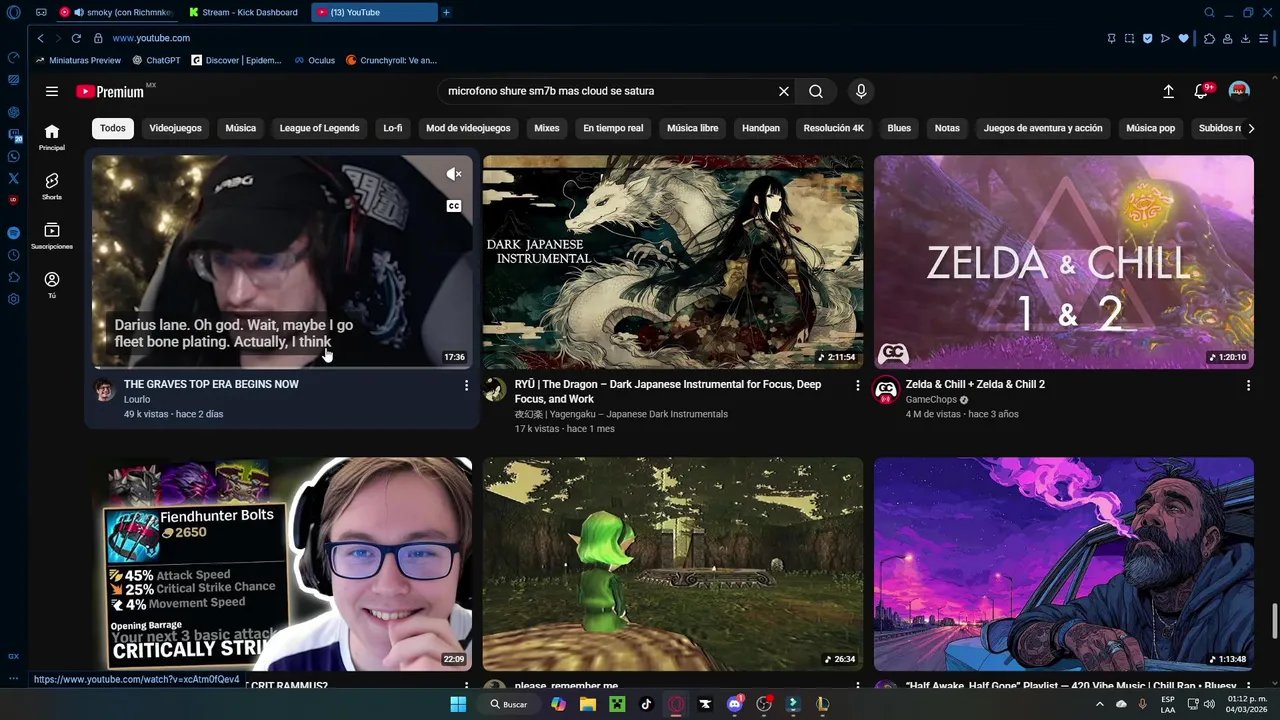Open the purple smoking man playlist thumbnail
Screen dimensions: 1280x720
pyautogui.click(x=1064, y=564)
